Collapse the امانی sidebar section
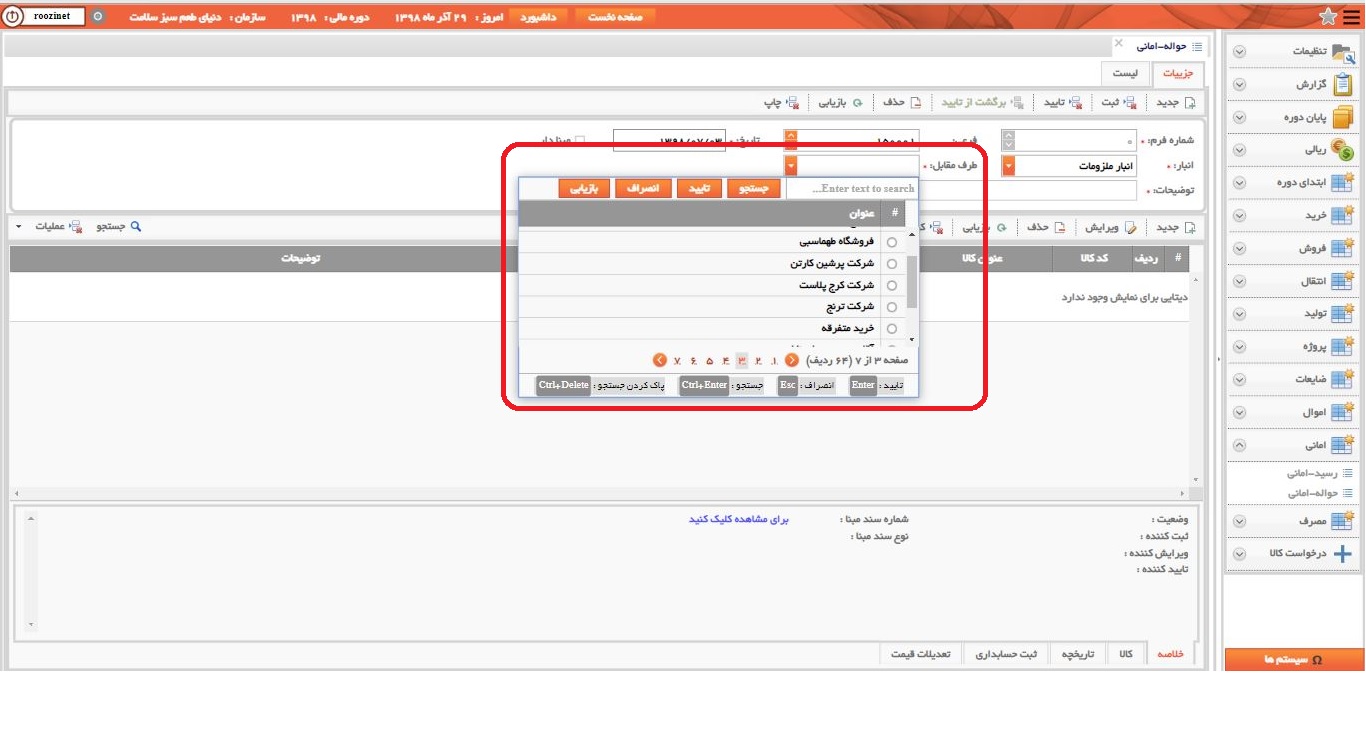 [1239, 445]
